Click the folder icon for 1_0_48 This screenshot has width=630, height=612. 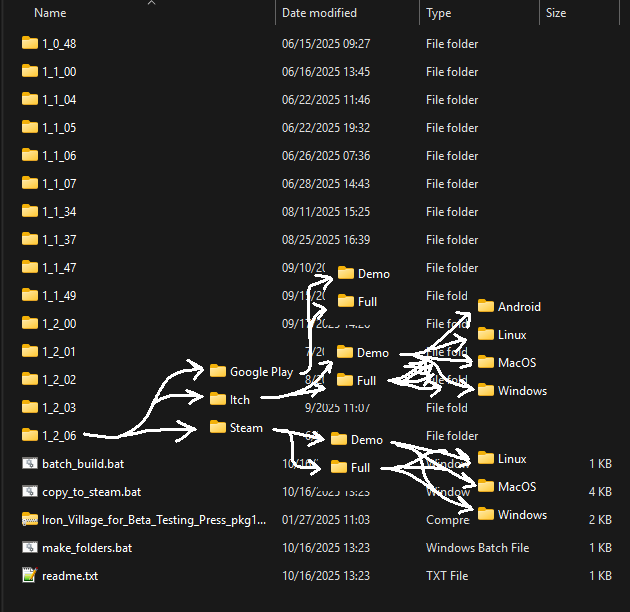pos(30,43)
